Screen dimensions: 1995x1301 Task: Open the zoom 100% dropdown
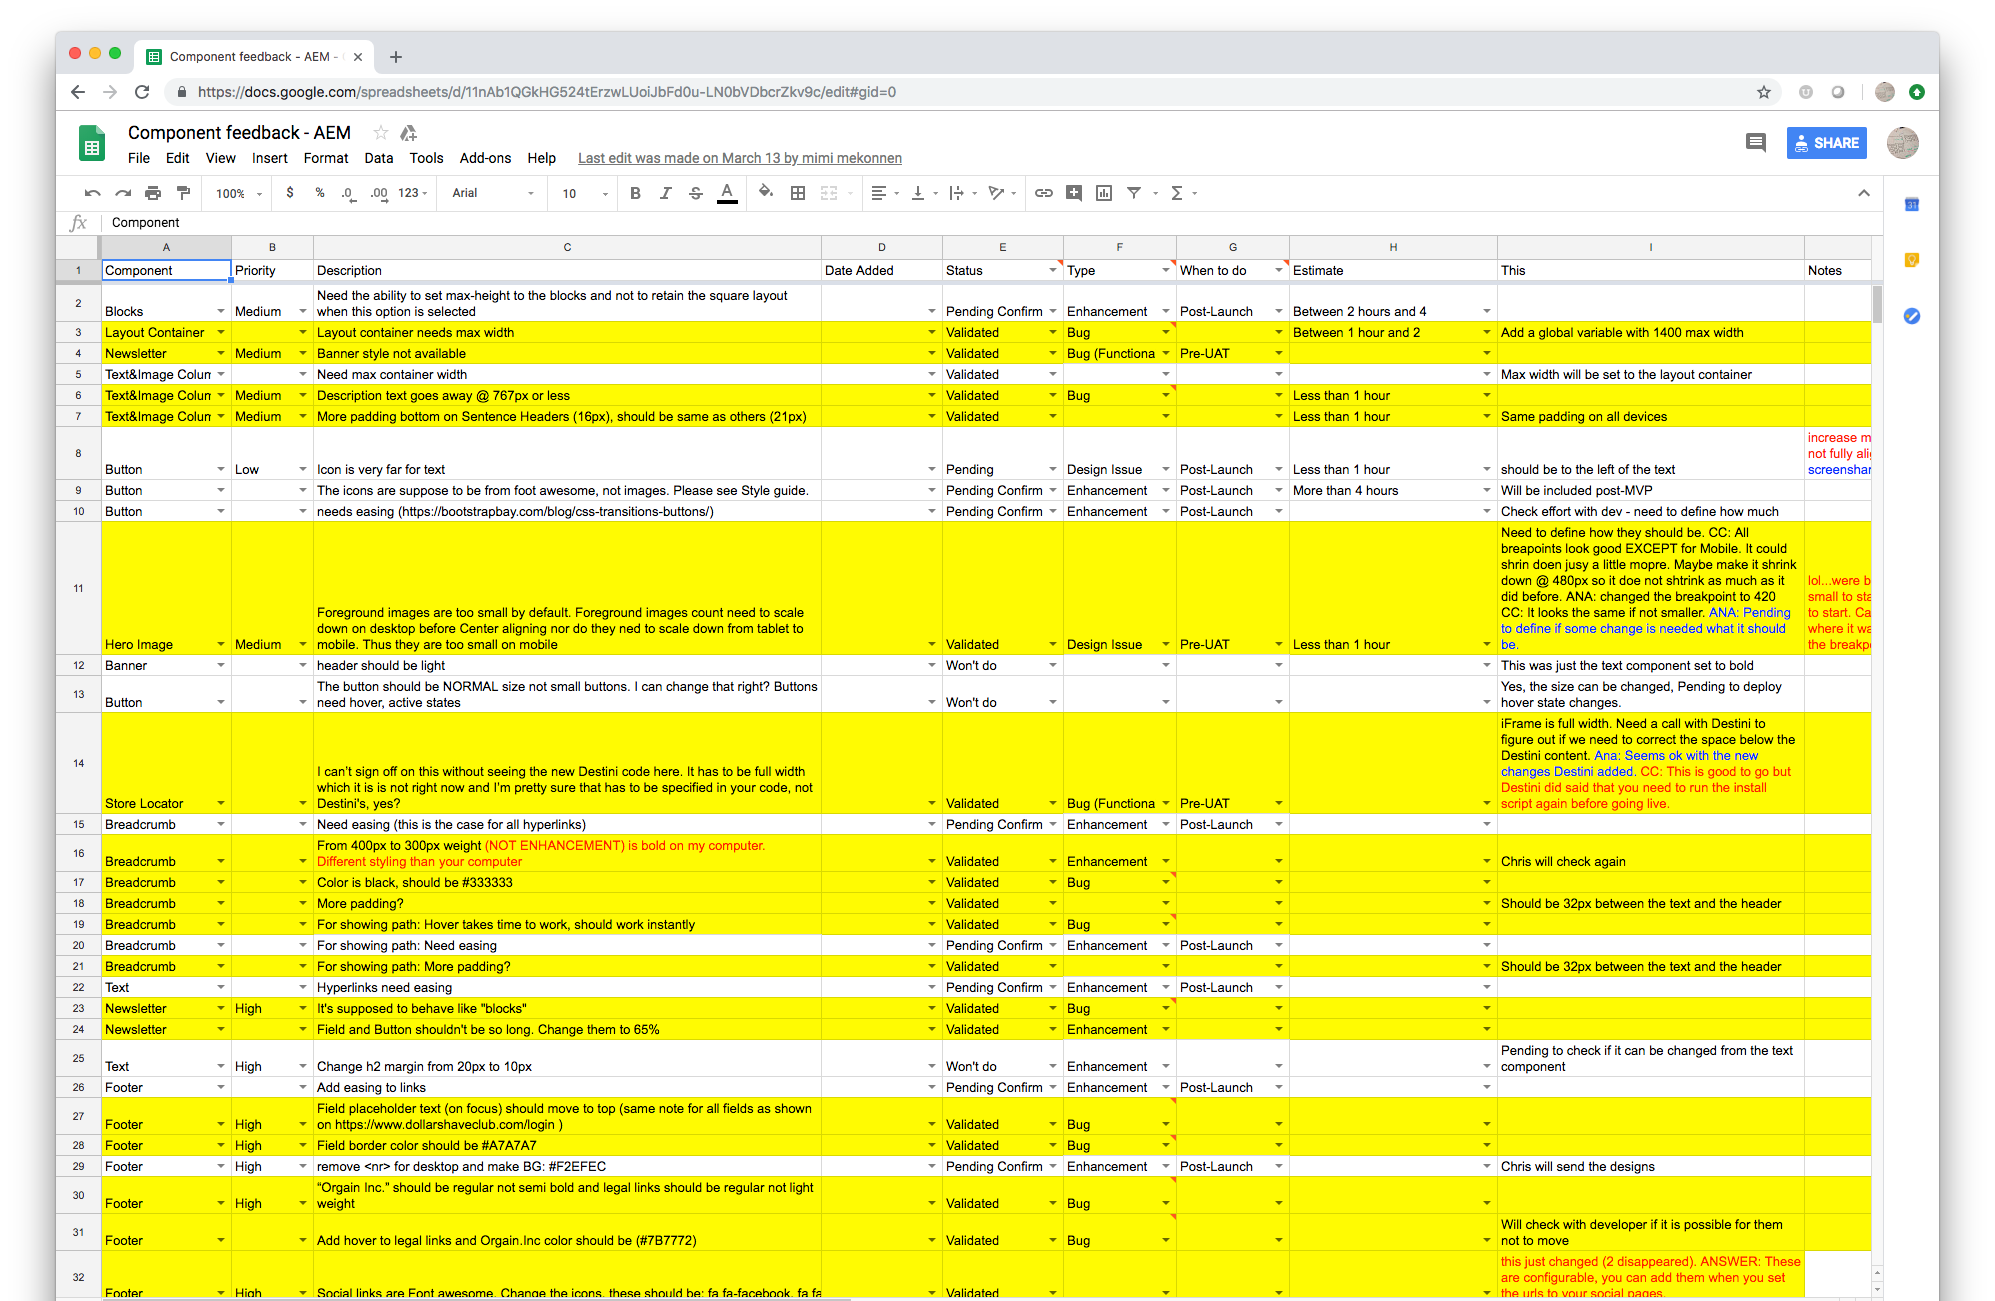(239, 193)
